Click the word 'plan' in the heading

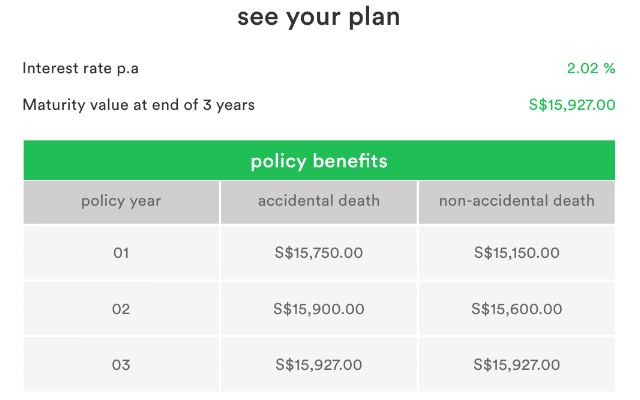click(x=374, y=18)
